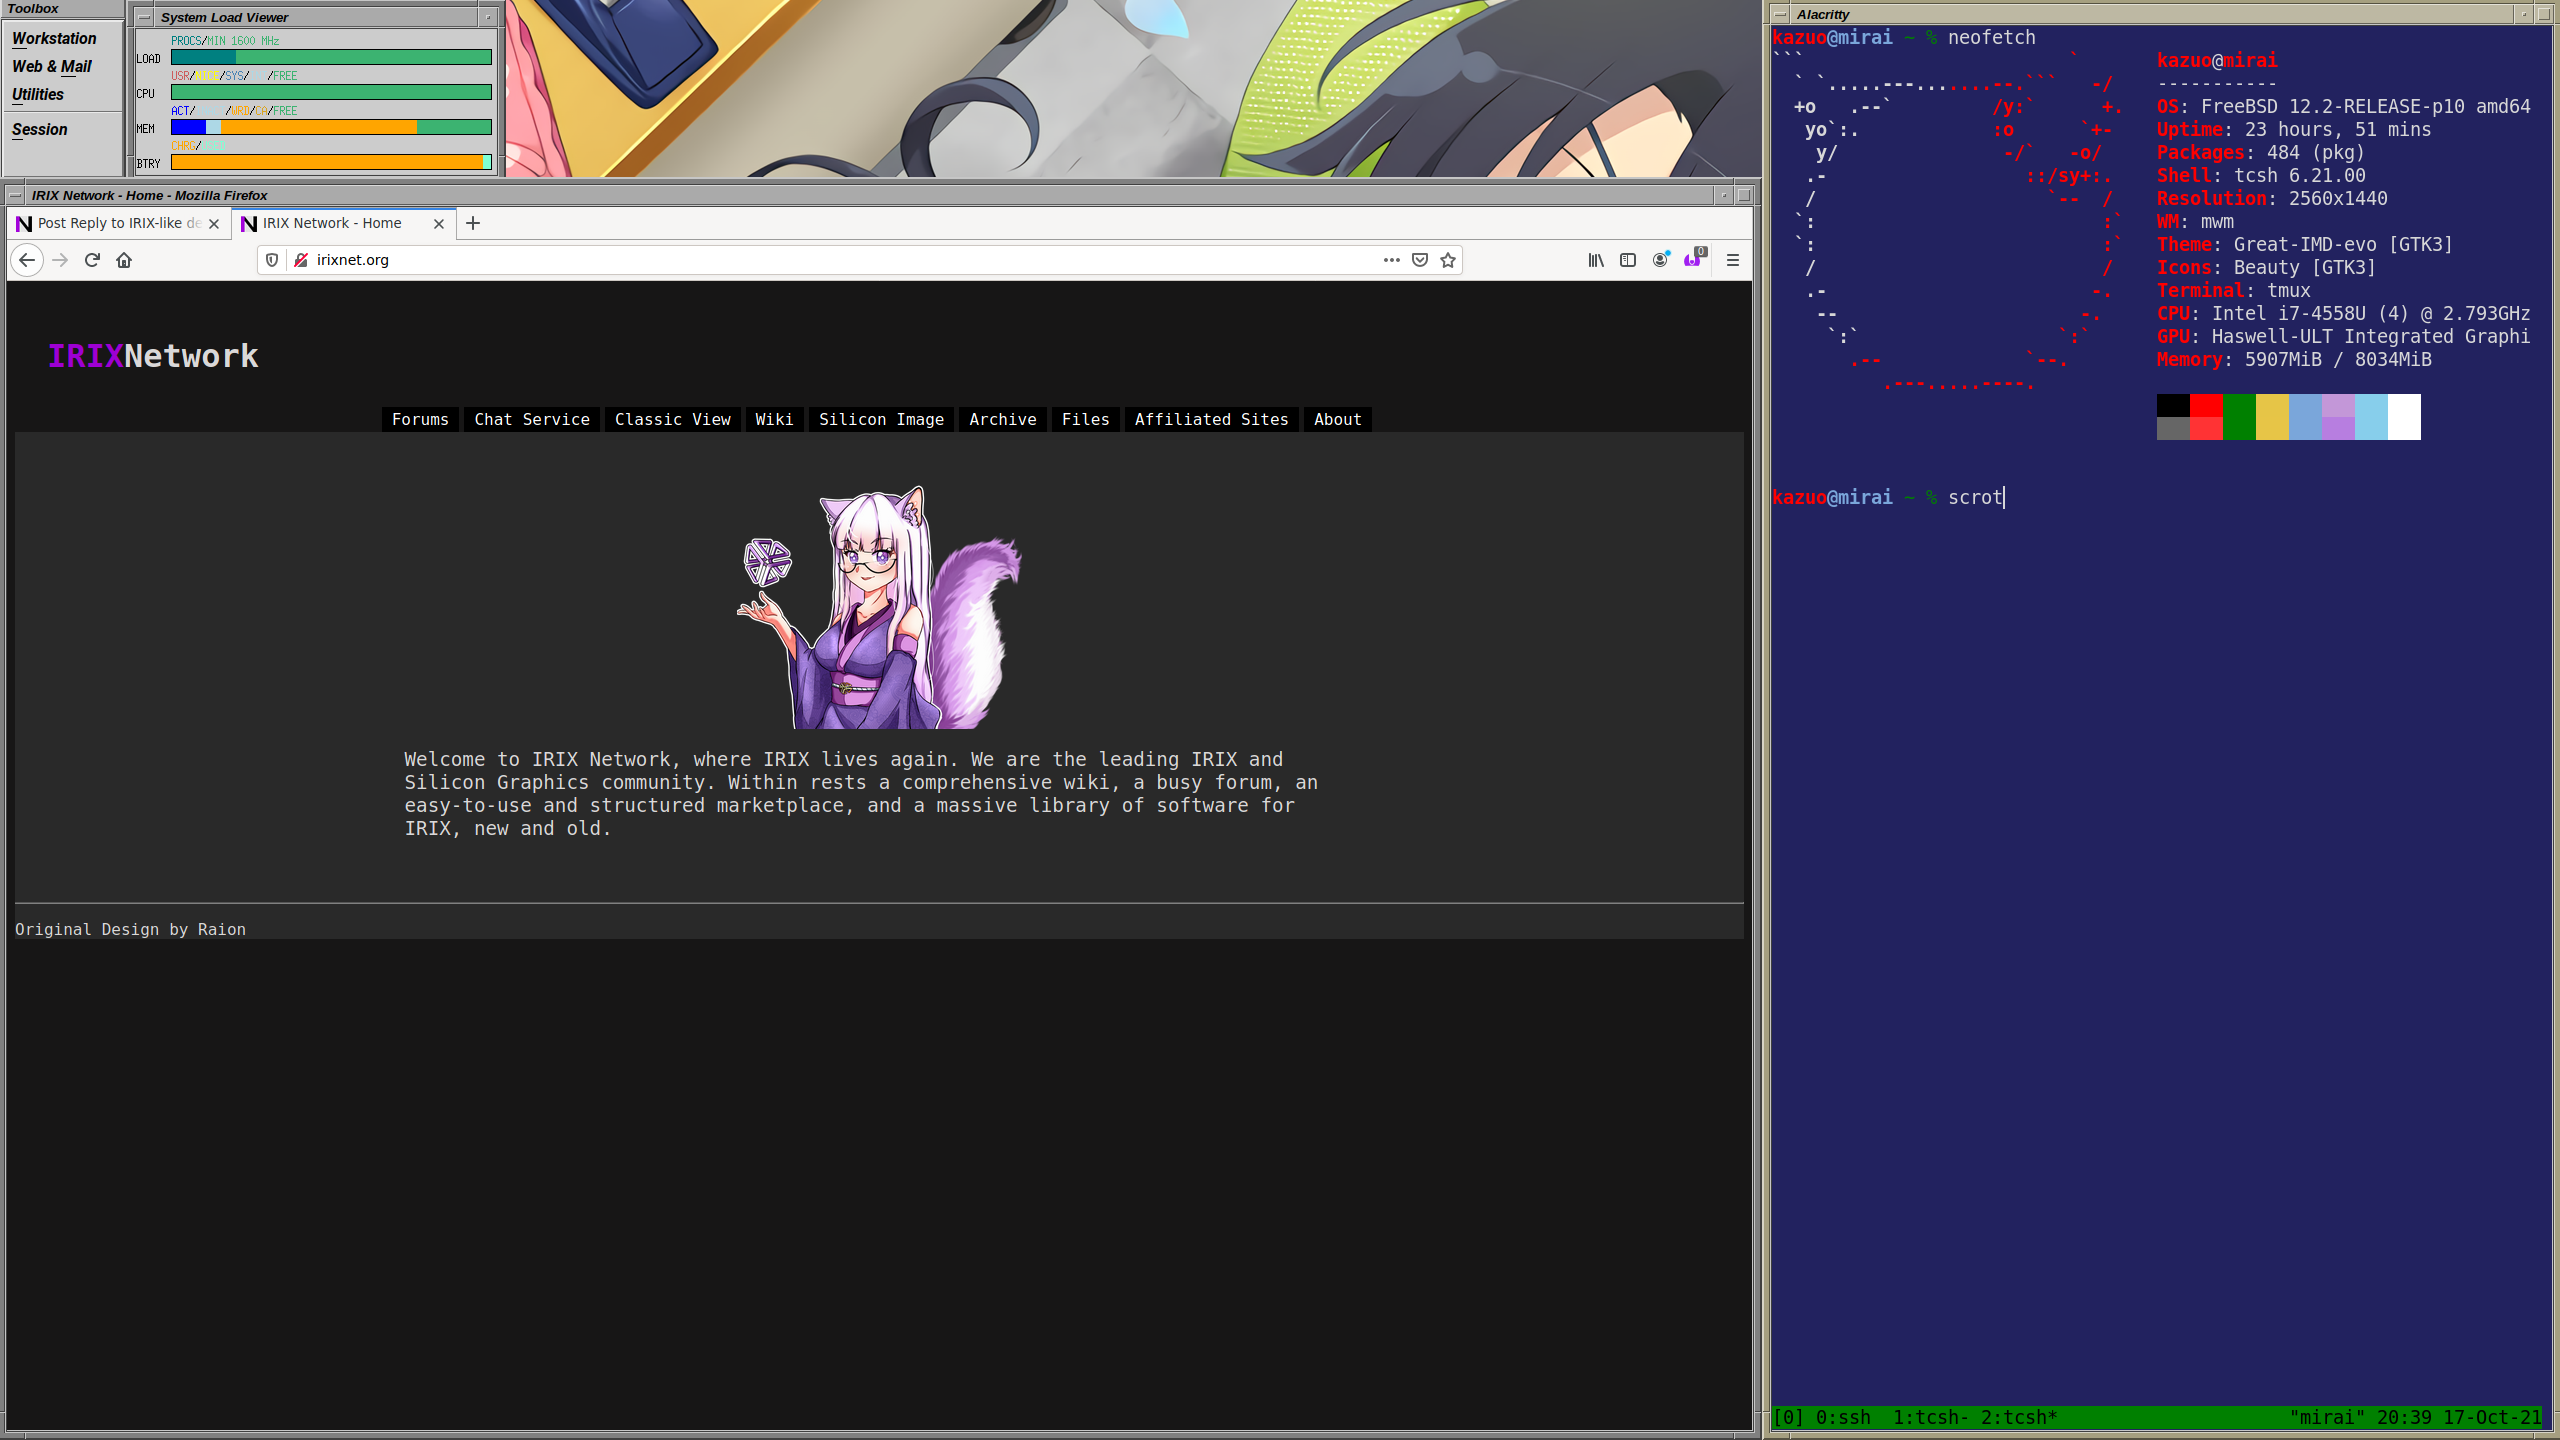Open page actions three-dot menu
Screen dimensions: 2560x1440
1391,260
